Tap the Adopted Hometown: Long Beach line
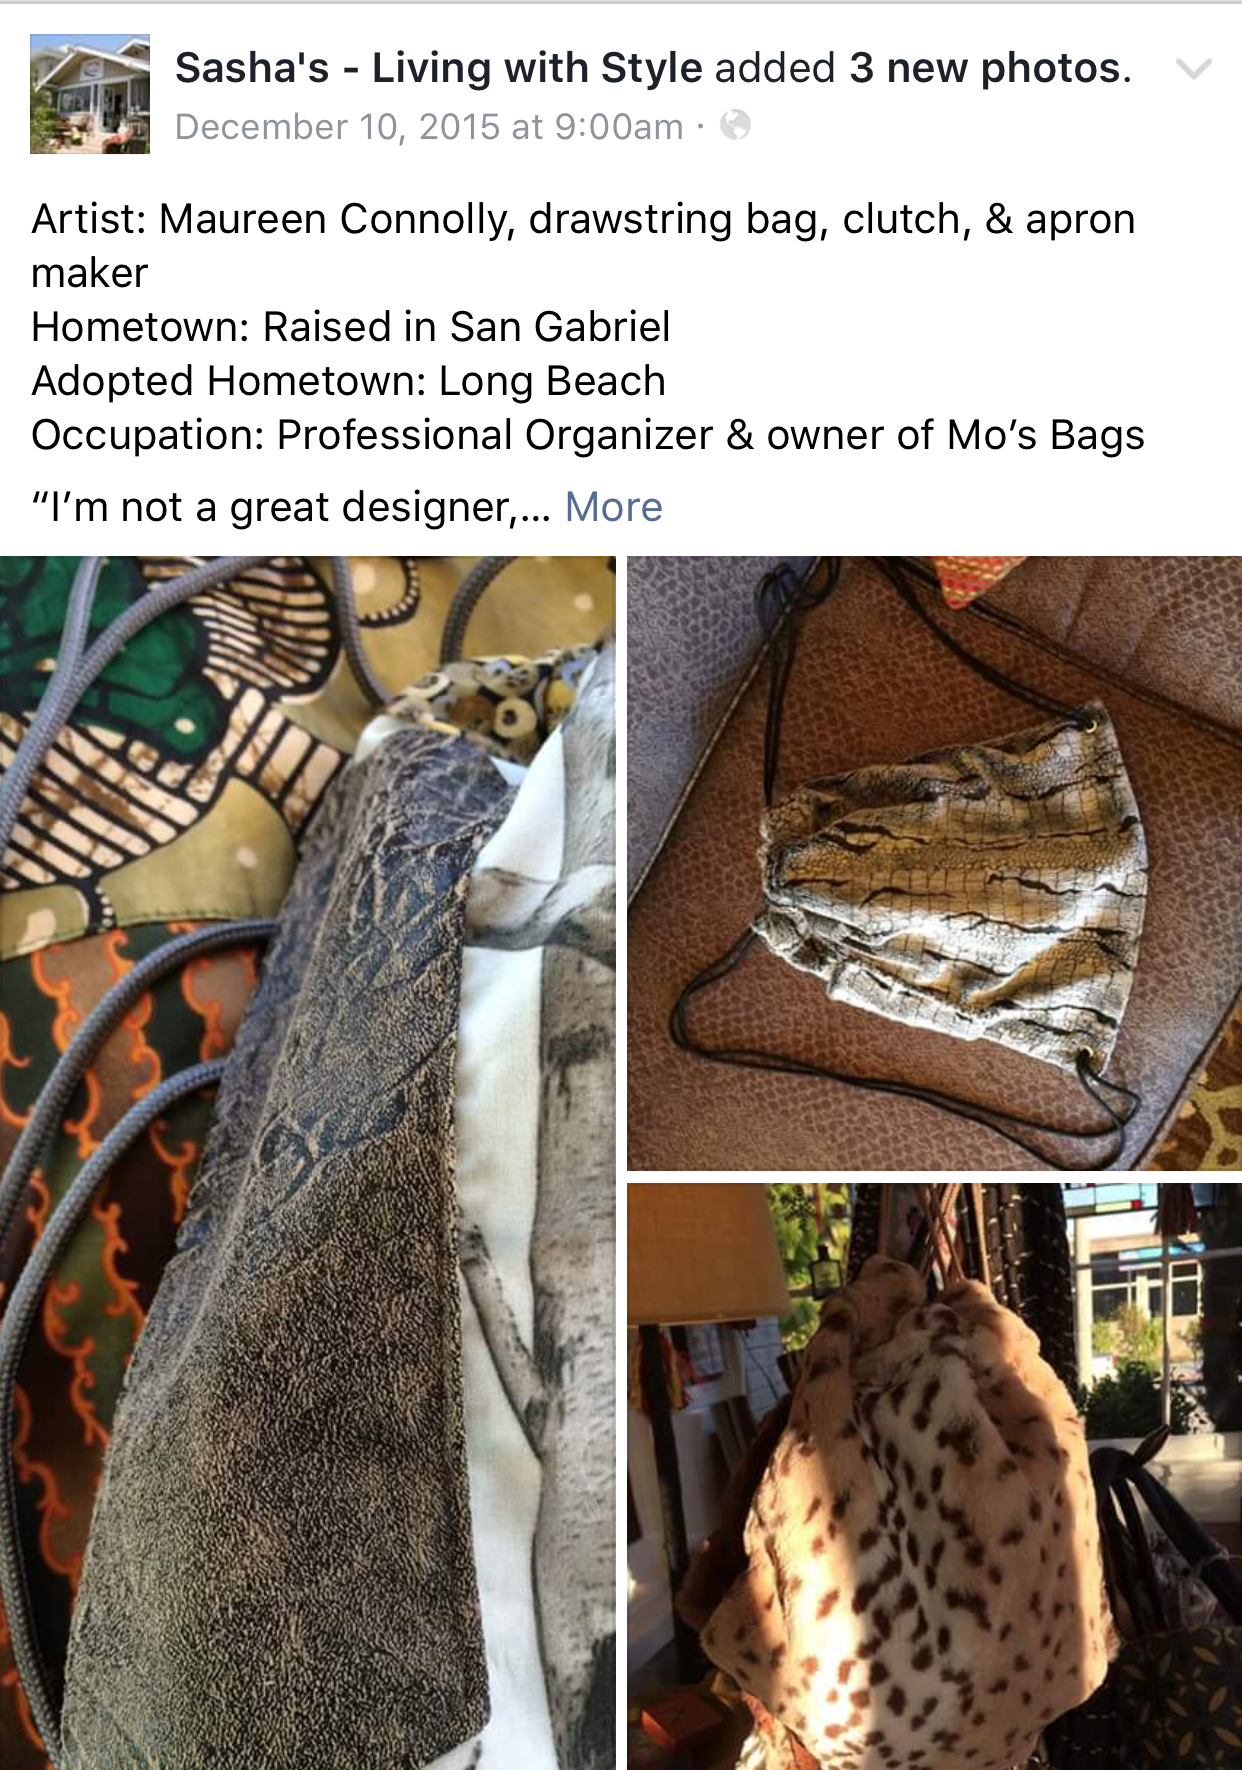The width and height of the screenshot is (1242, 1770). click(349, 381)
